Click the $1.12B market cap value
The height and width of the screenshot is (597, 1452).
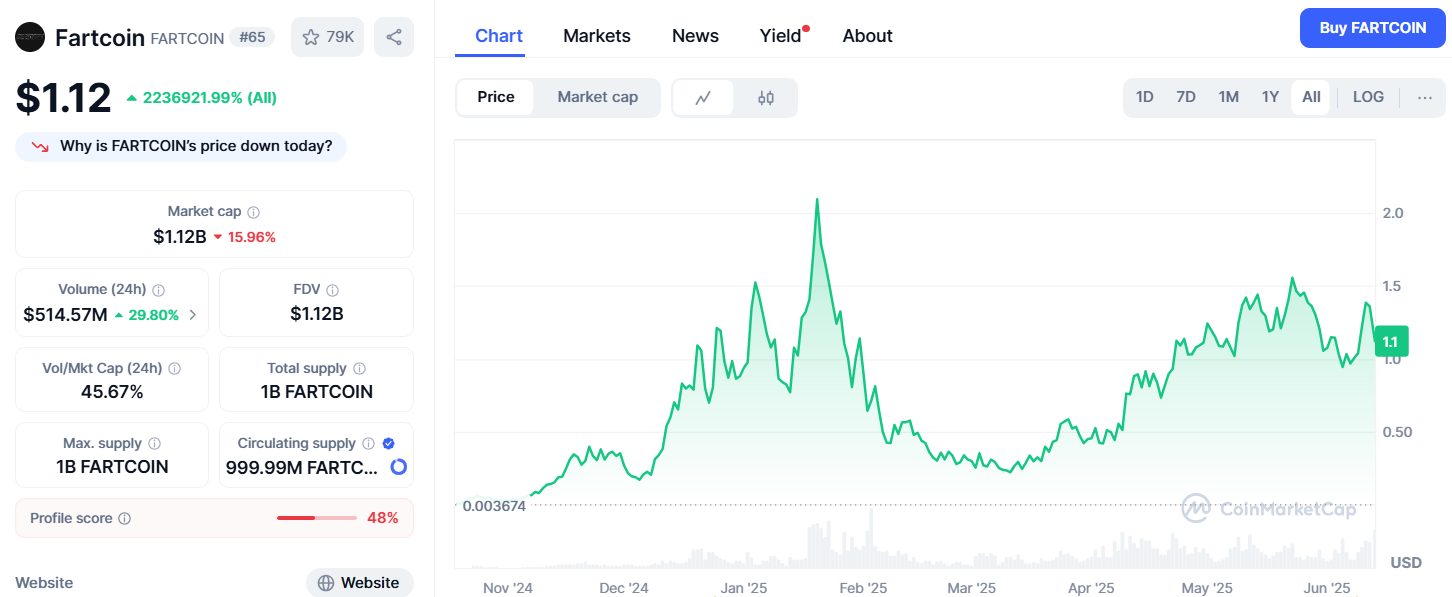point(180,237)
